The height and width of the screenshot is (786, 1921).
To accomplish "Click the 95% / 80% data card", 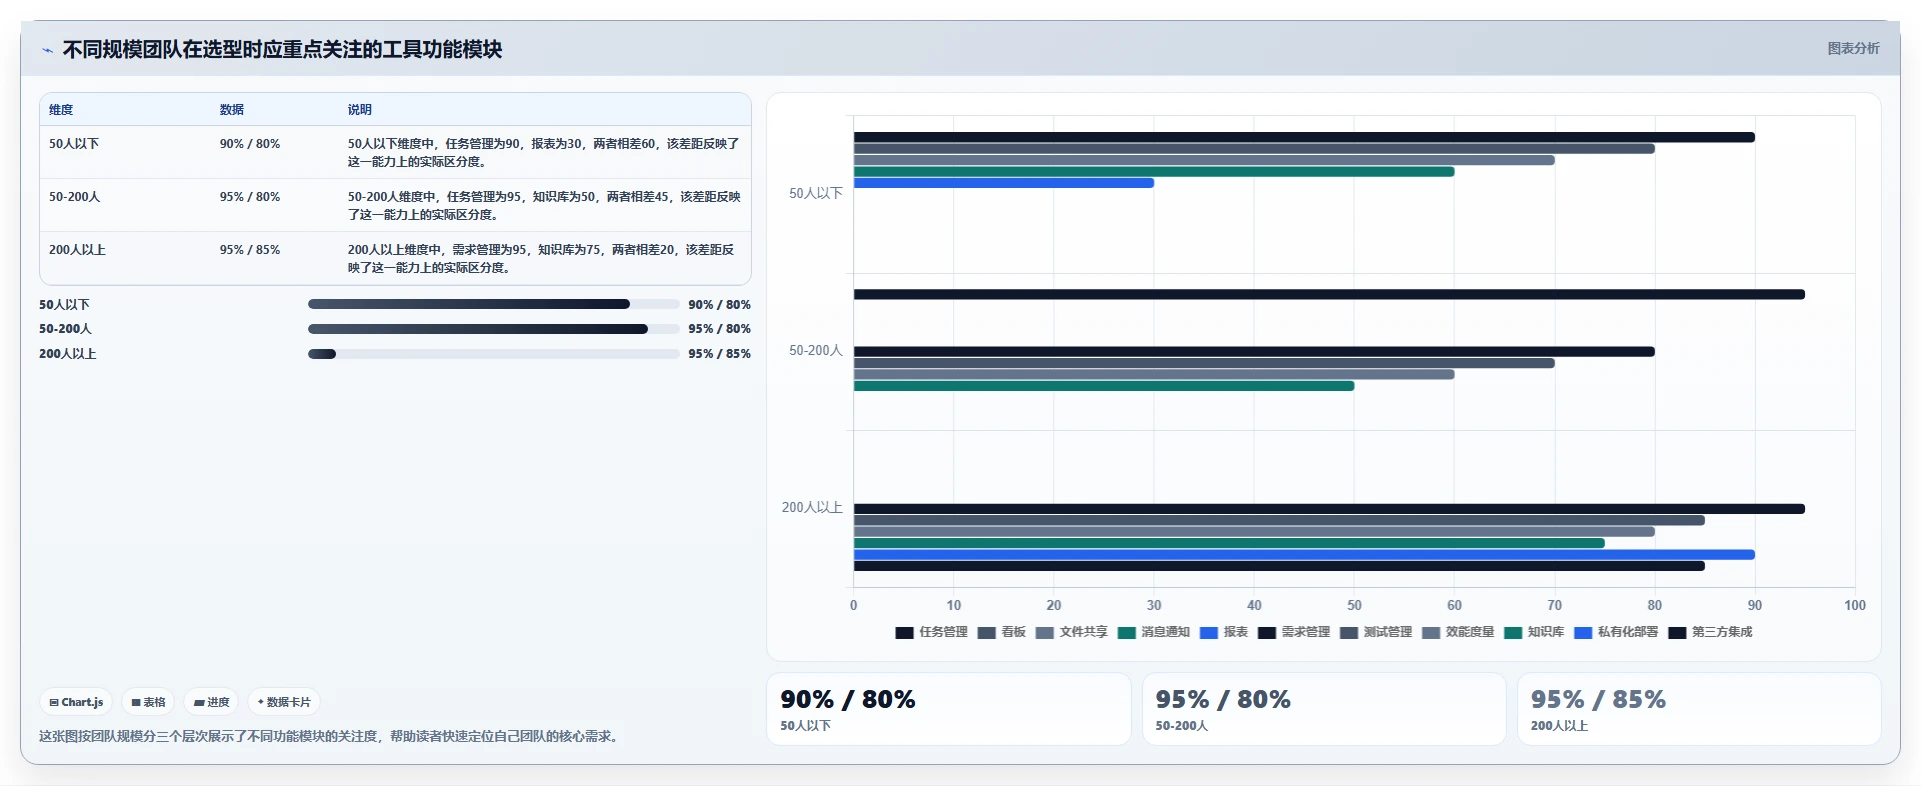I will click(1324, 709).
